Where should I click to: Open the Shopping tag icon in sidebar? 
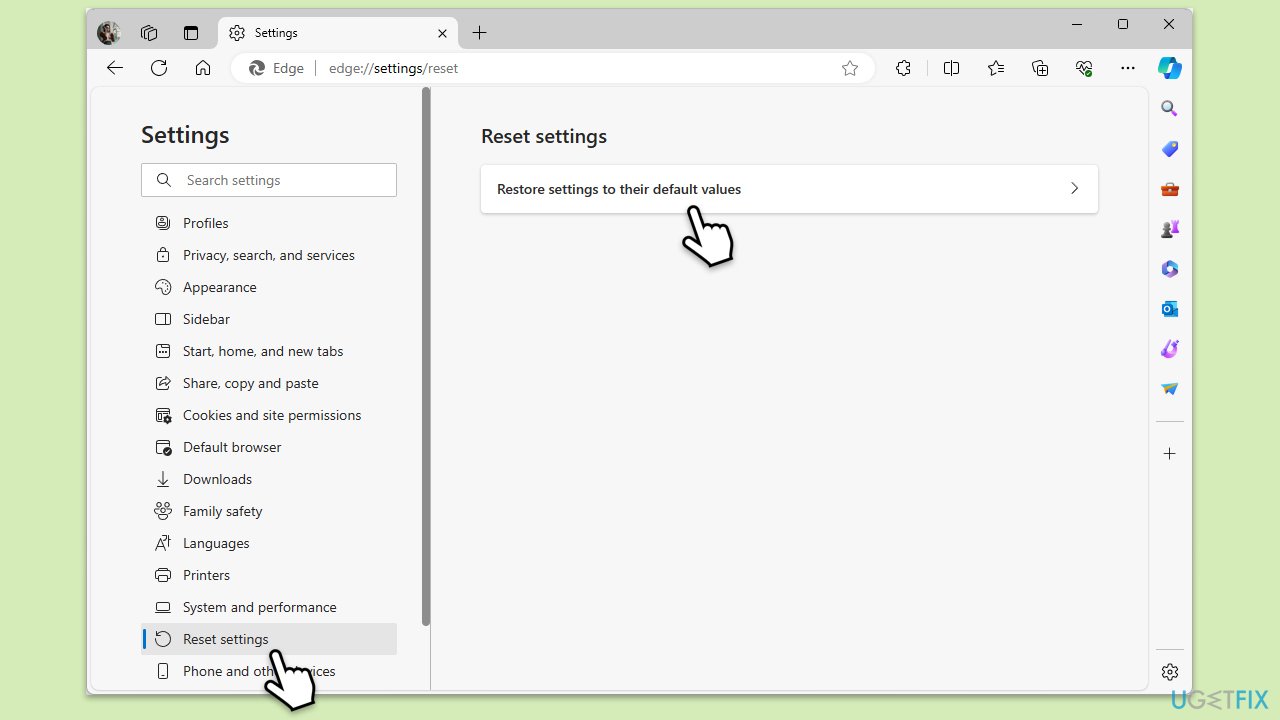coord(1169,149)
